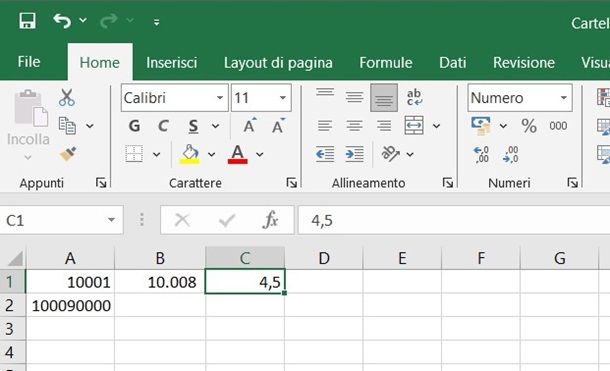Open the fill color dropdown arrow

pyautogui.click(x=212, y=155)
